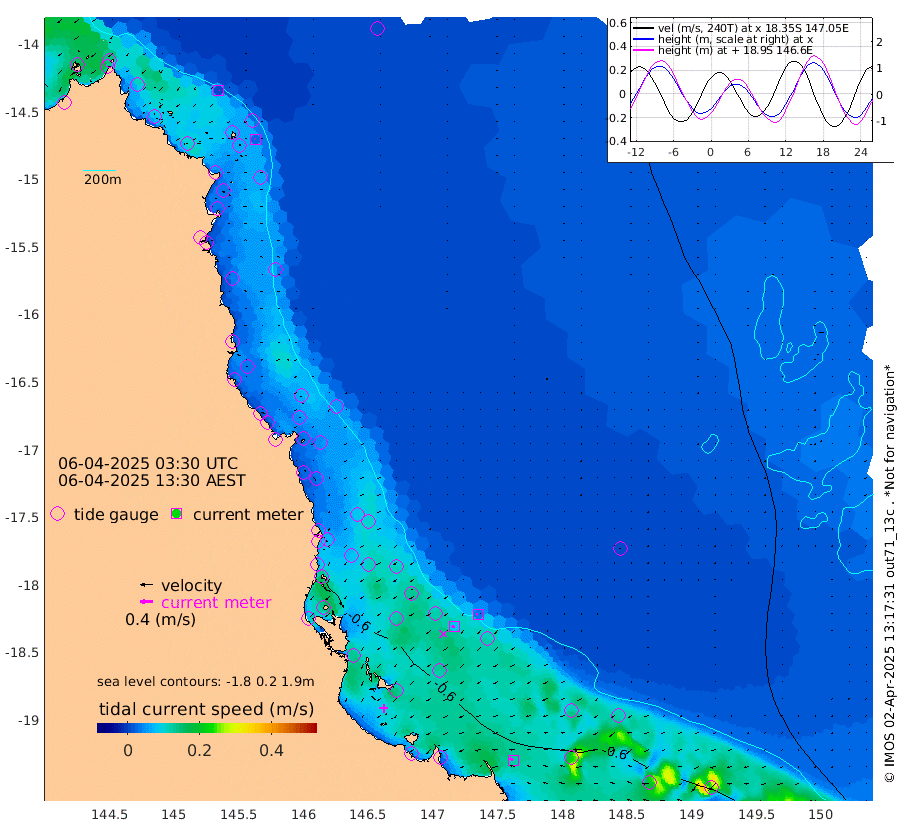The width and height of the screenshot is (900, 834).
Task: Click the current meter square near 18.2S 147.35E
Action: (x=478, y=615)
